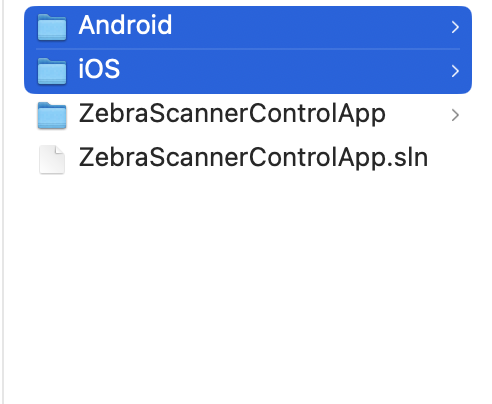Click the ZebraScannerControlApp.sln document icon
Image resolution: width=492 pixels, height=404 pixels.
[x=52, y=160]
